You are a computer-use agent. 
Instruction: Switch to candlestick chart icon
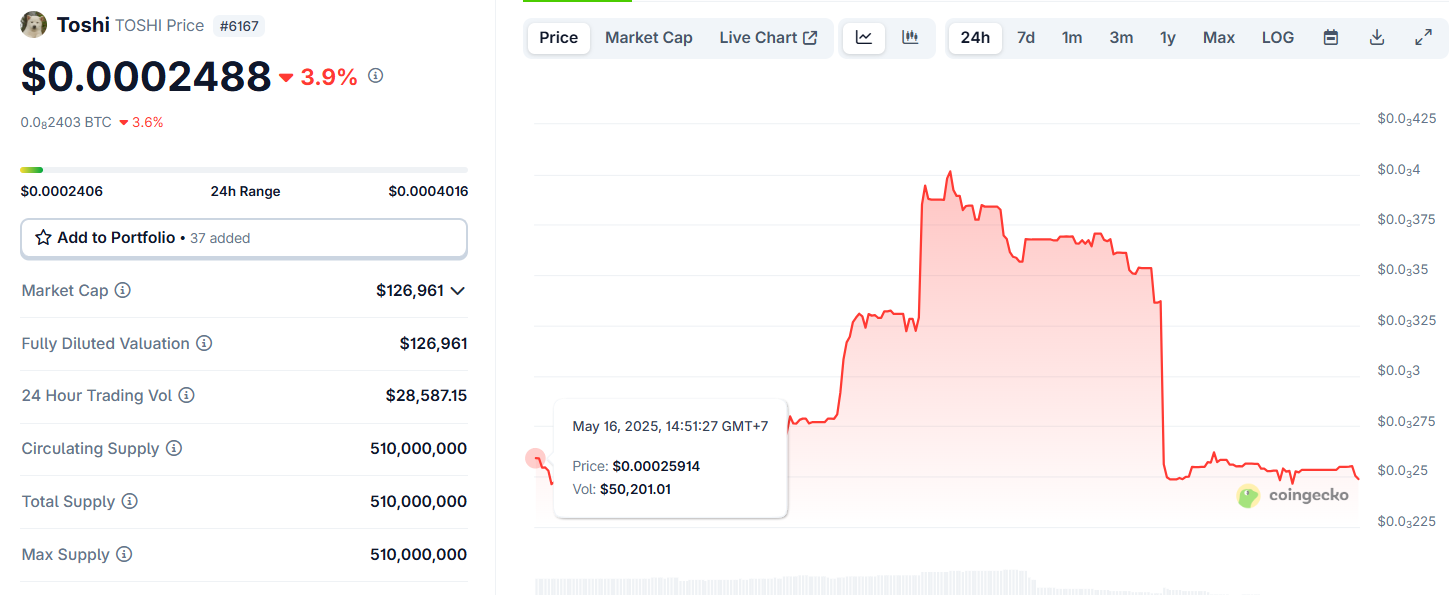pyautogui.click(x=910, y=38)
